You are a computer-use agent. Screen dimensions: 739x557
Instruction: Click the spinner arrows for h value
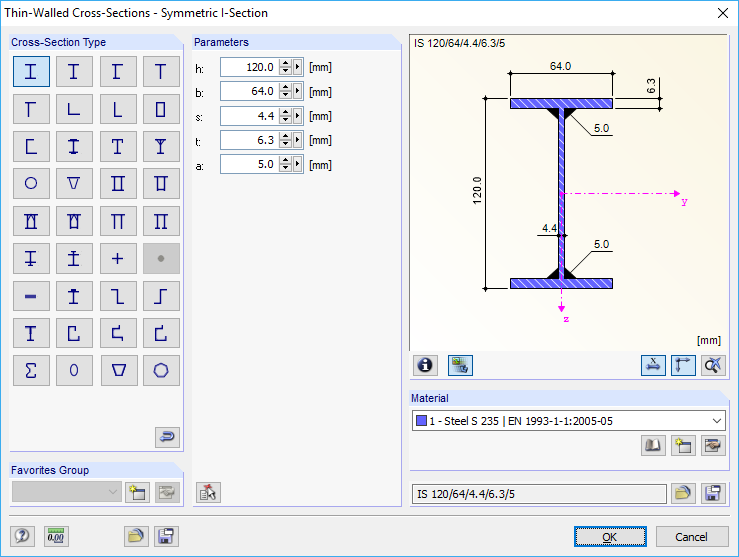click(285, 67)
